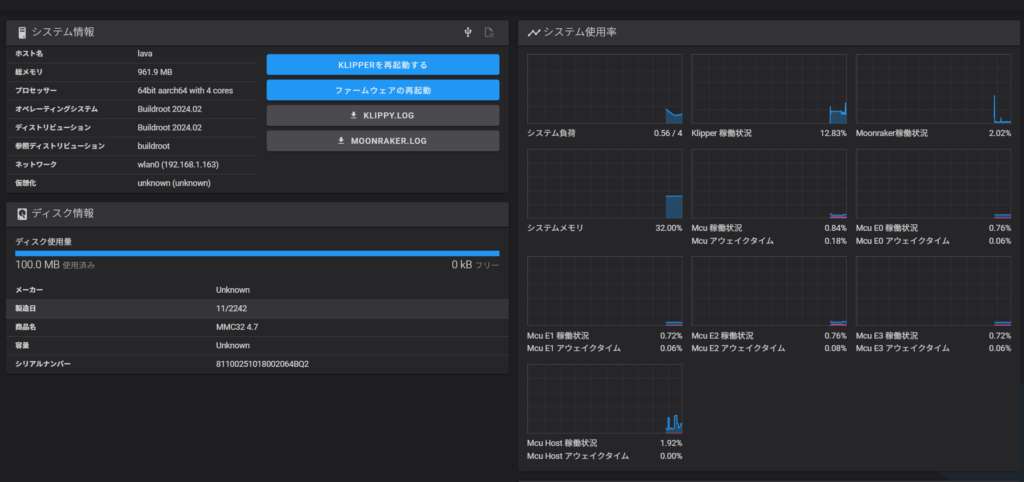Click the wlan0 network address value
The width and height of the screenshot is (1024, 482).
coord(178,164)
